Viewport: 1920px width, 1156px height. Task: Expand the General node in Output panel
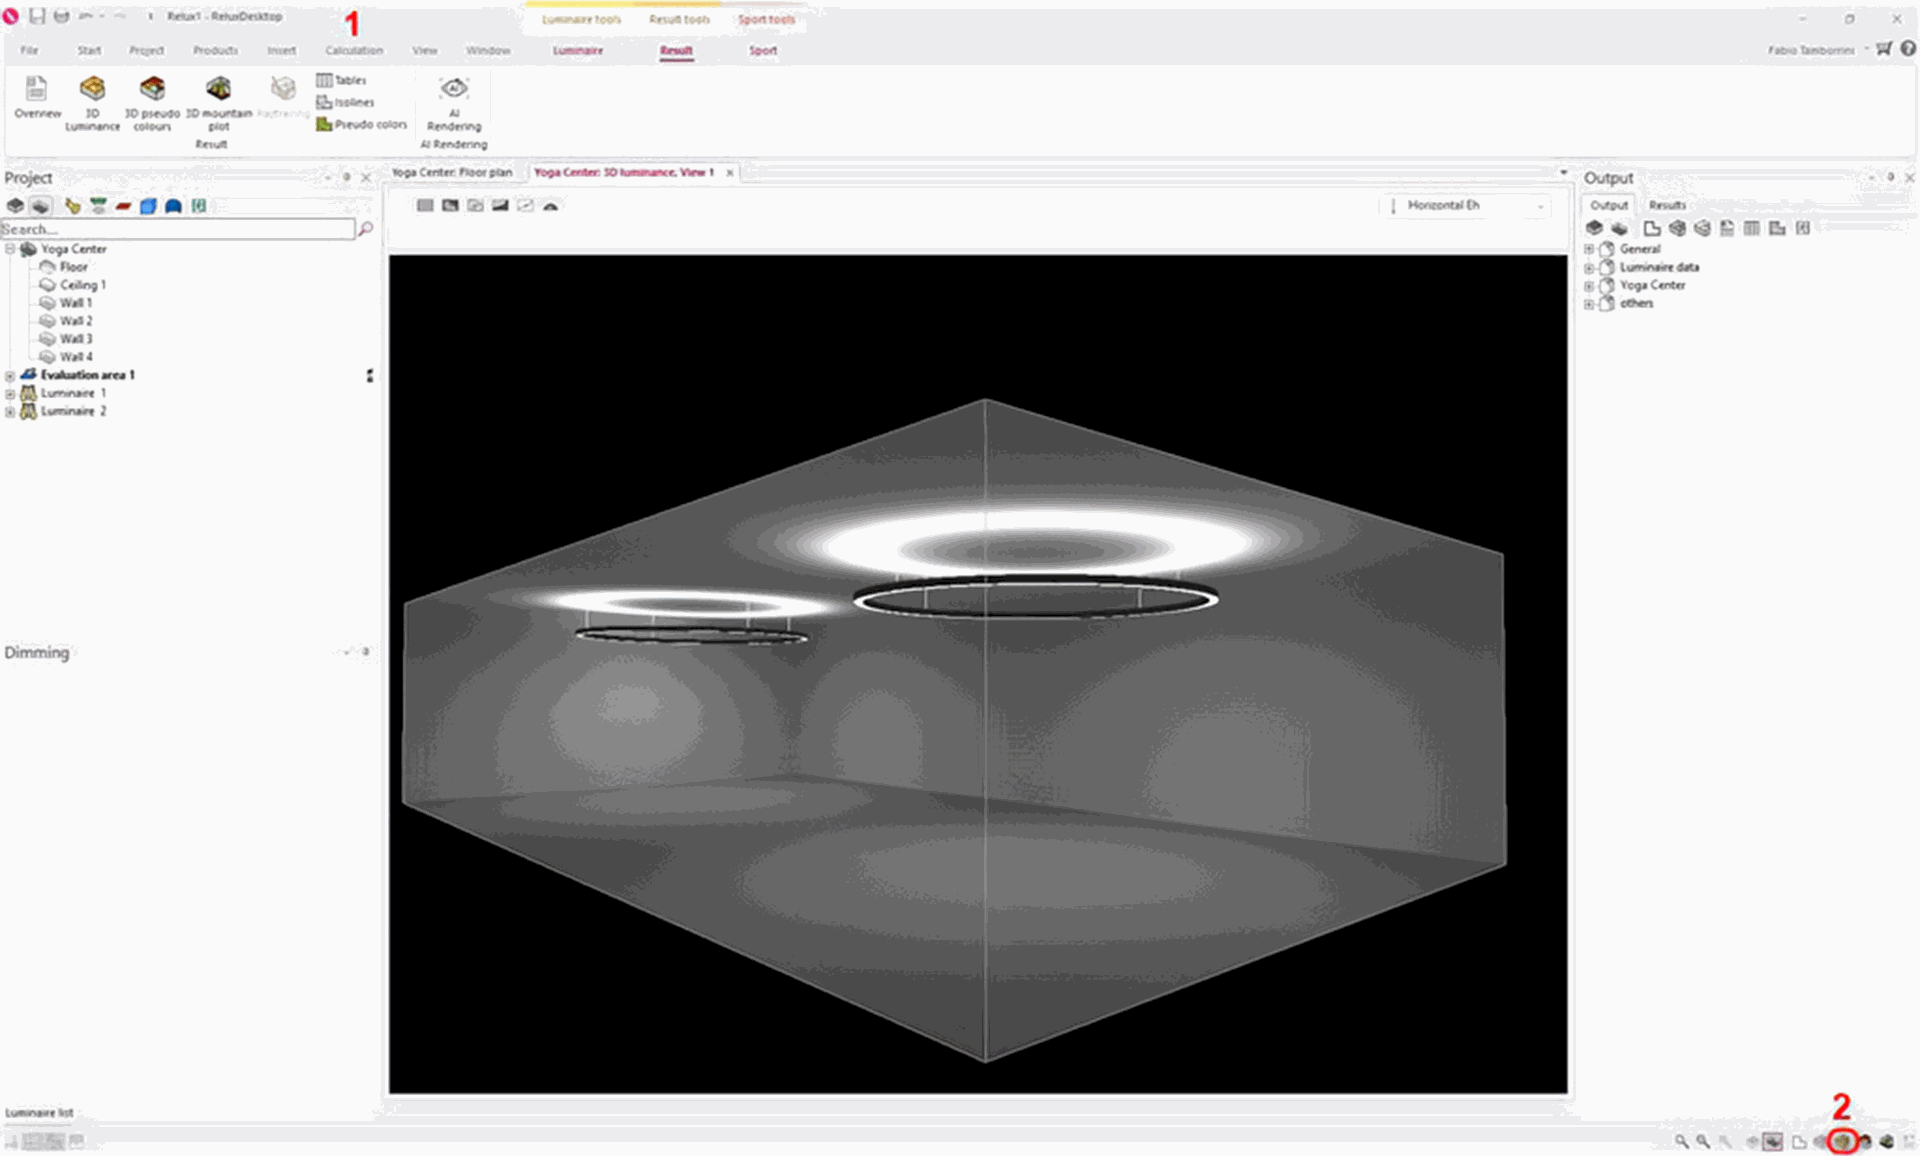[1589, 249]
